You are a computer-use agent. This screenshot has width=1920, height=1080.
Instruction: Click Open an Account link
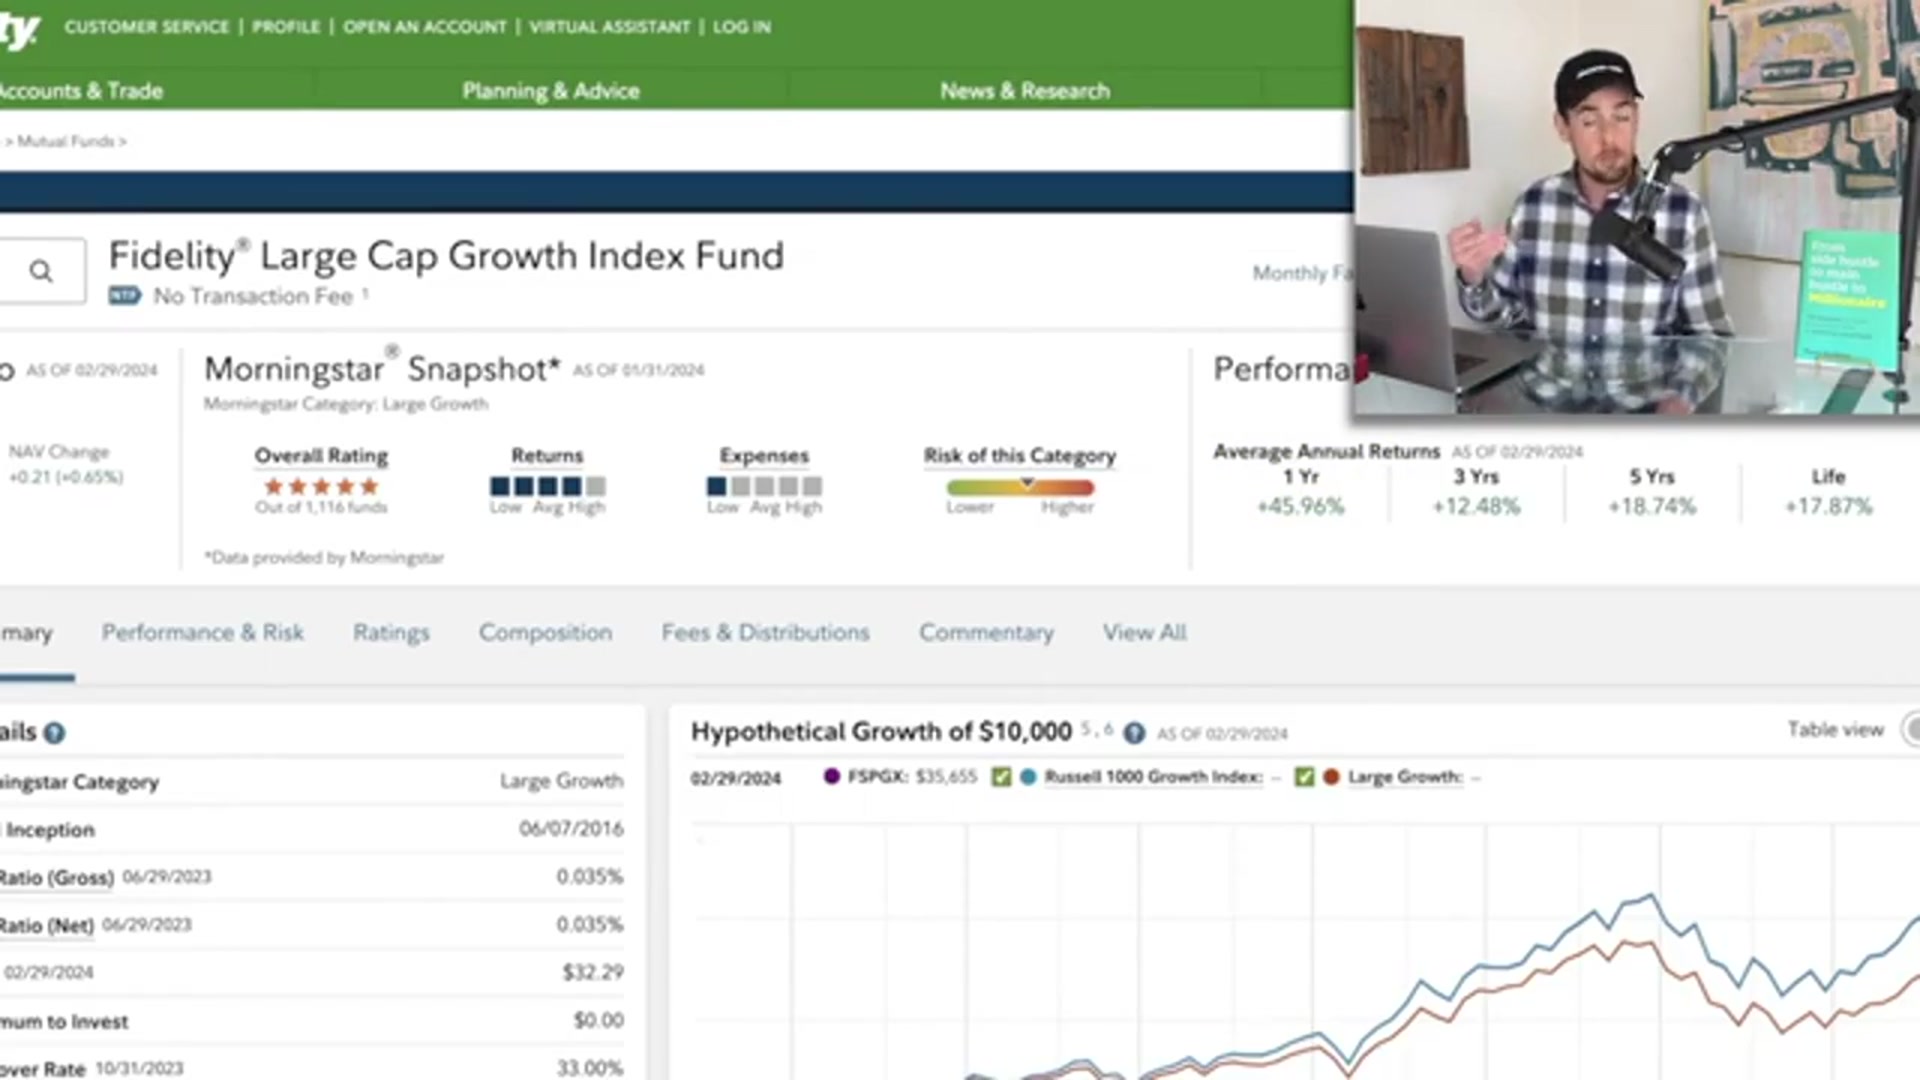point(425,27)
